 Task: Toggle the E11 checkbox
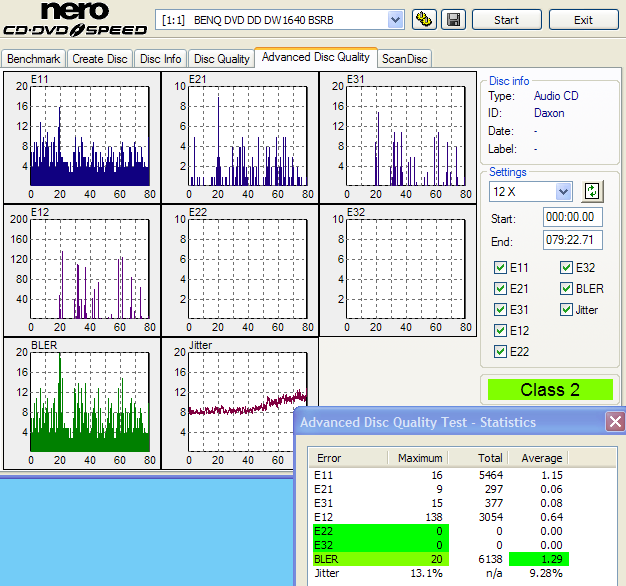tap(501, 268)
